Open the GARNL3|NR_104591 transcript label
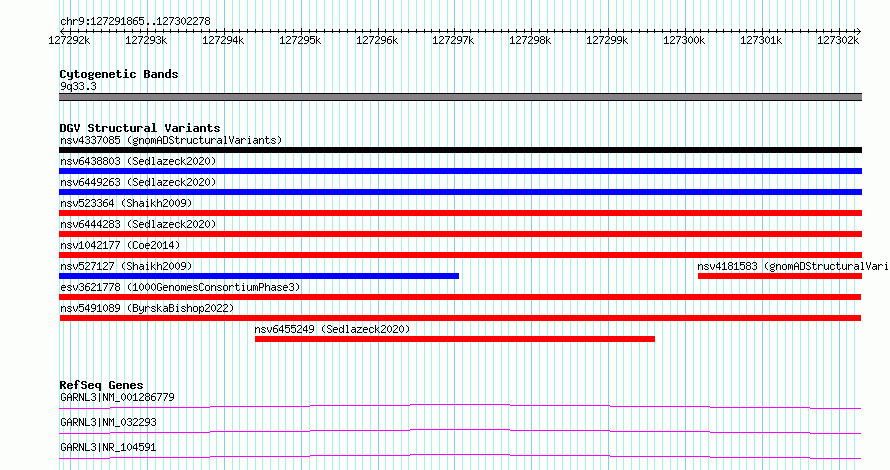This screenshot has width=890, height=470. coord(108,447)
